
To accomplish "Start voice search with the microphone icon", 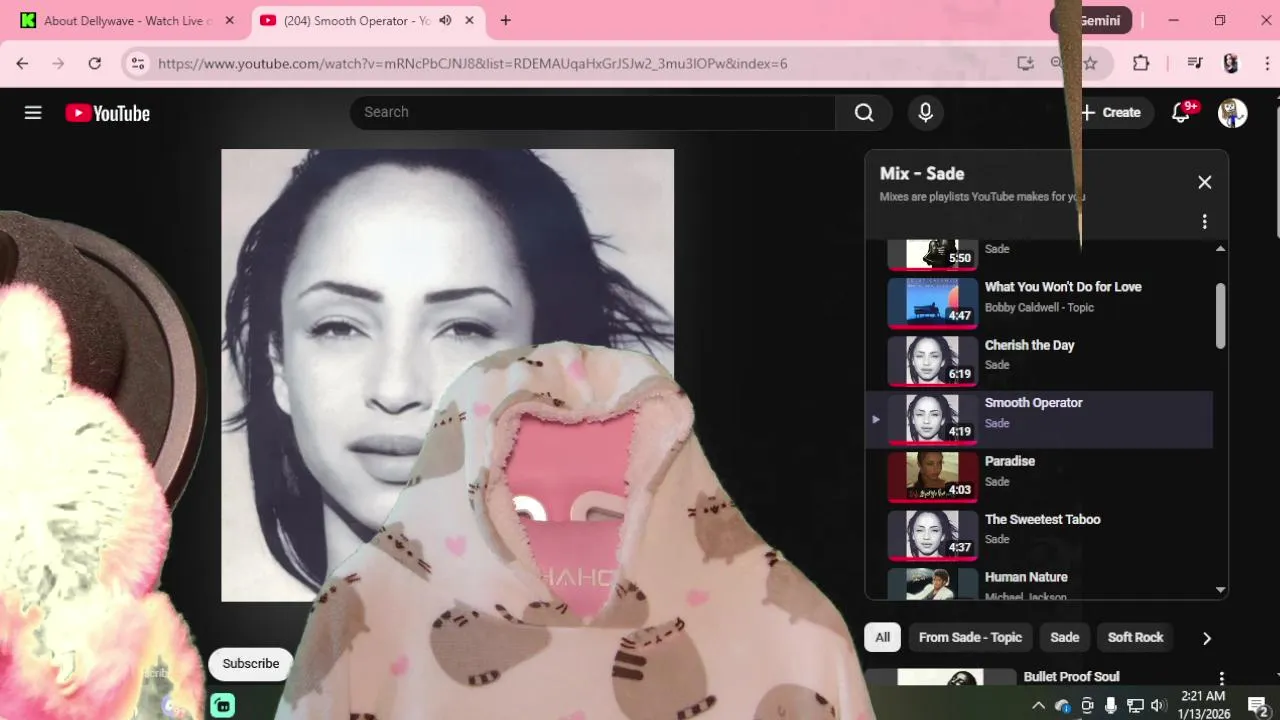I will tap(926, 113).
